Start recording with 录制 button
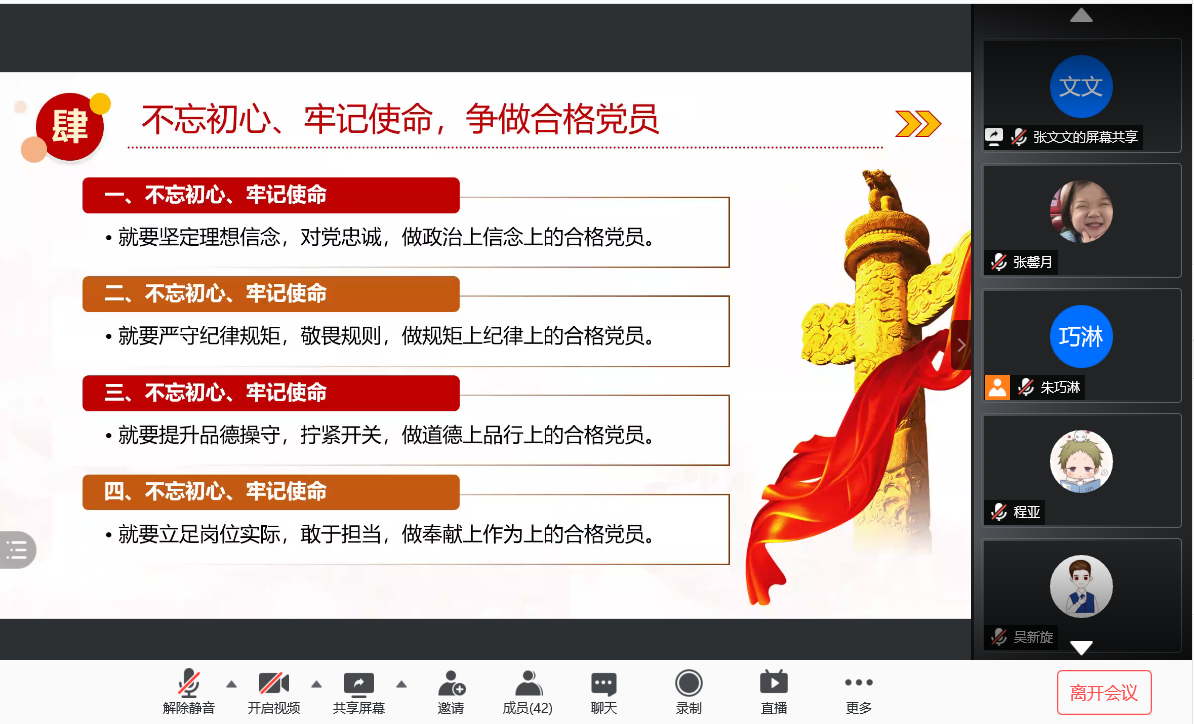The image size is (1194, 724). click(688, 691)
